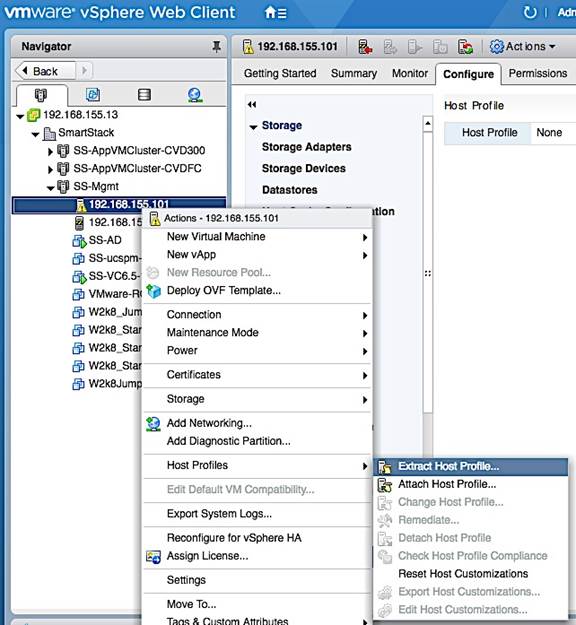Click the fifth host toolbar icon with arrows
The image size is (576, 625).
(x=465, y=47)
